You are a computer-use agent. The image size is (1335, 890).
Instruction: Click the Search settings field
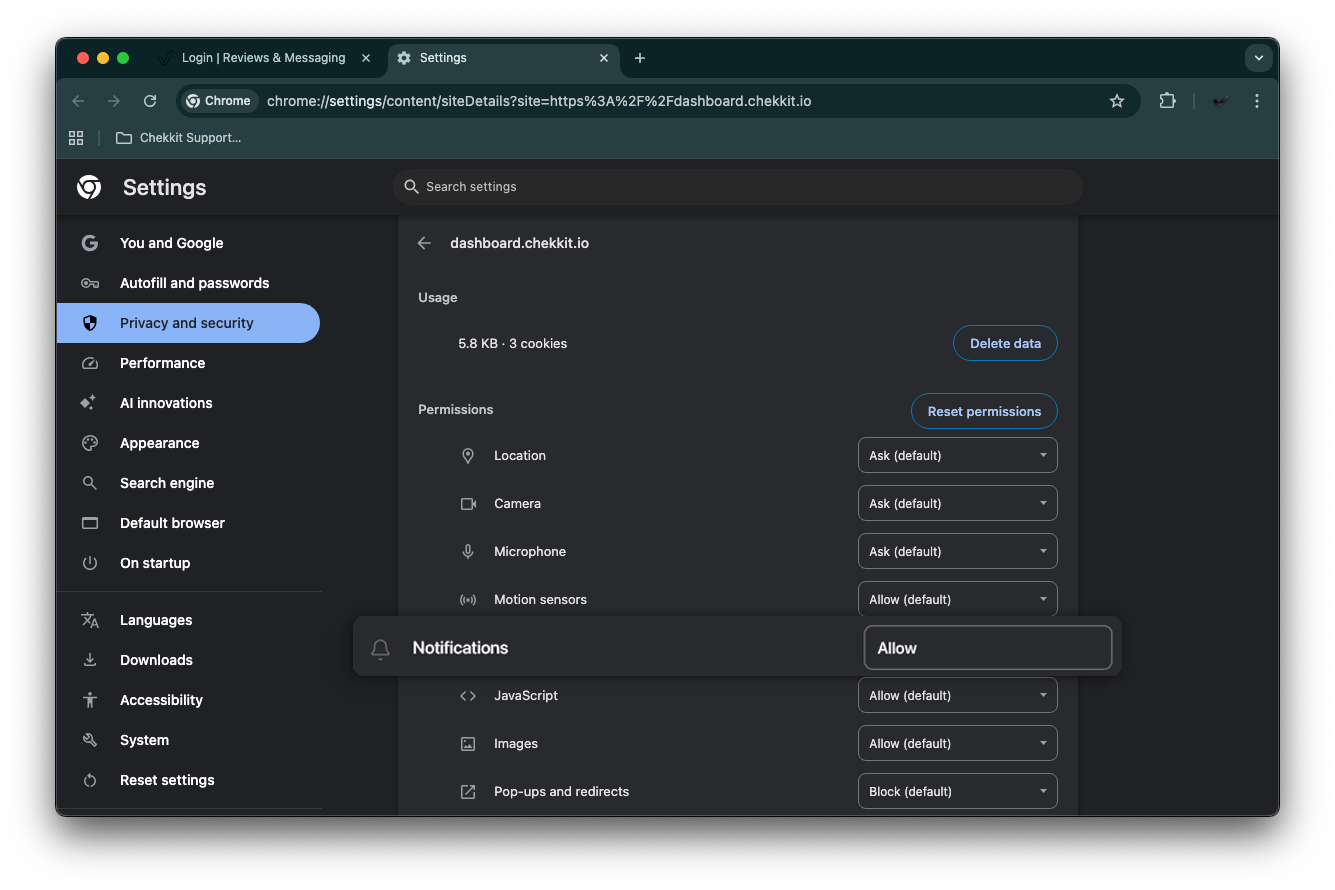click(x=740, y=187)
